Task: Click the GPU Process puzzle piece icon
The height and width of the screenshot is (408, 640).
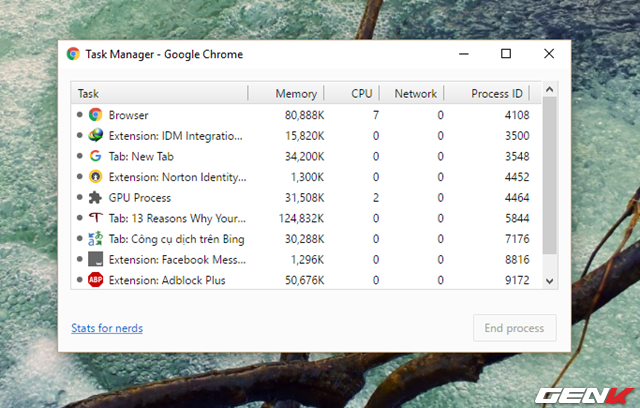Action: point(96,197)
